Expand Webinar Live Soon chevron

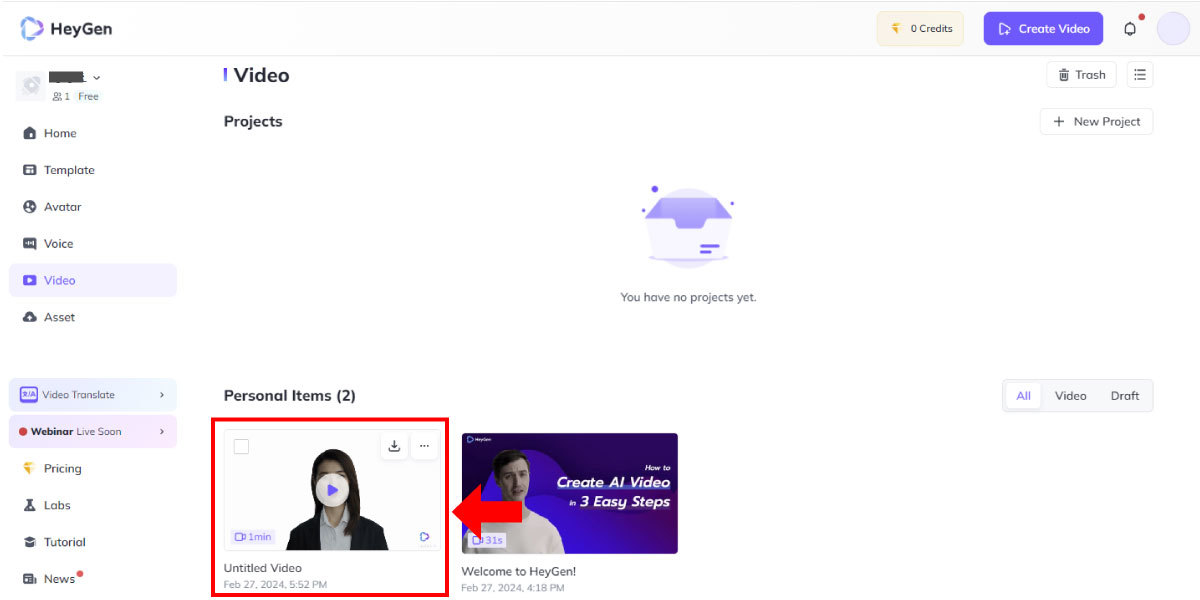click(x=162, y=432)
